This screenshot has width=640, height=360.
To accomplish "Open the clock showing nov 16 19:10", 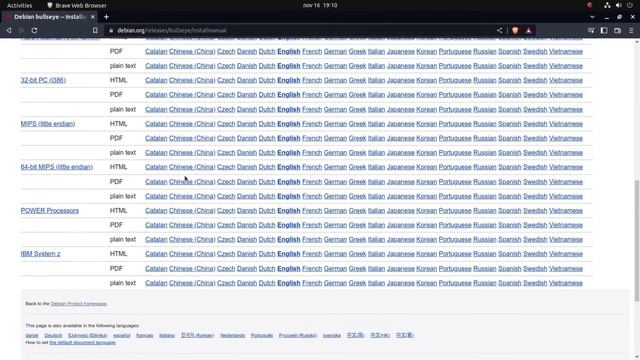I will (320, 5).
